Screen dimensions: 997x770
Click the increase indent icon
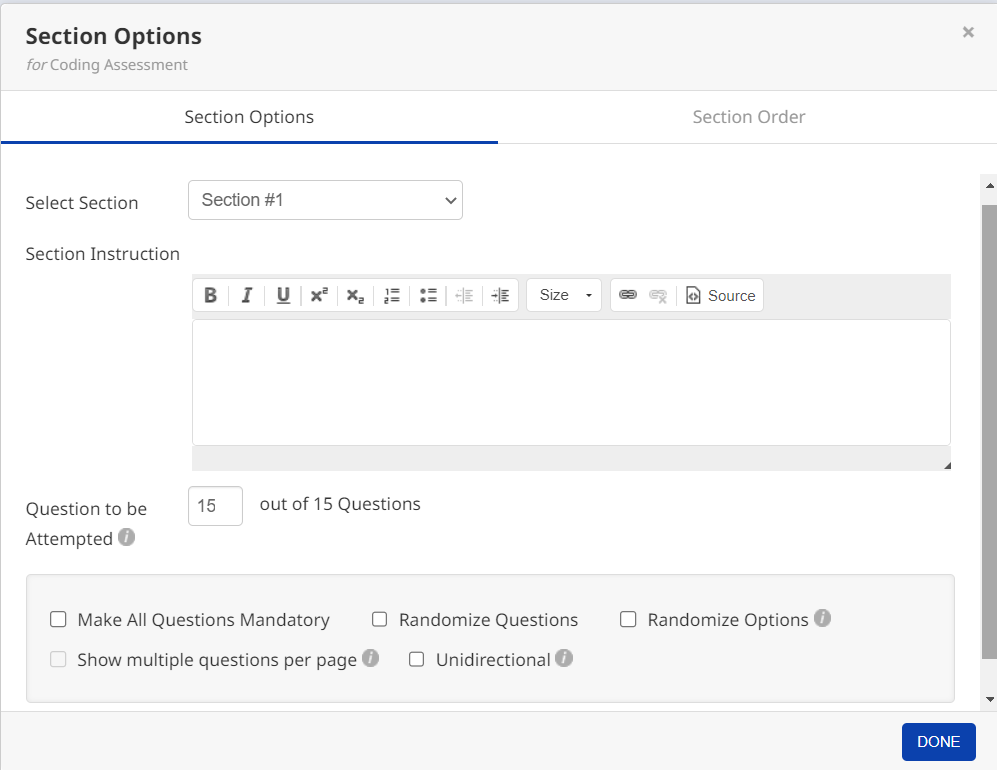click(x=500, y=296)
